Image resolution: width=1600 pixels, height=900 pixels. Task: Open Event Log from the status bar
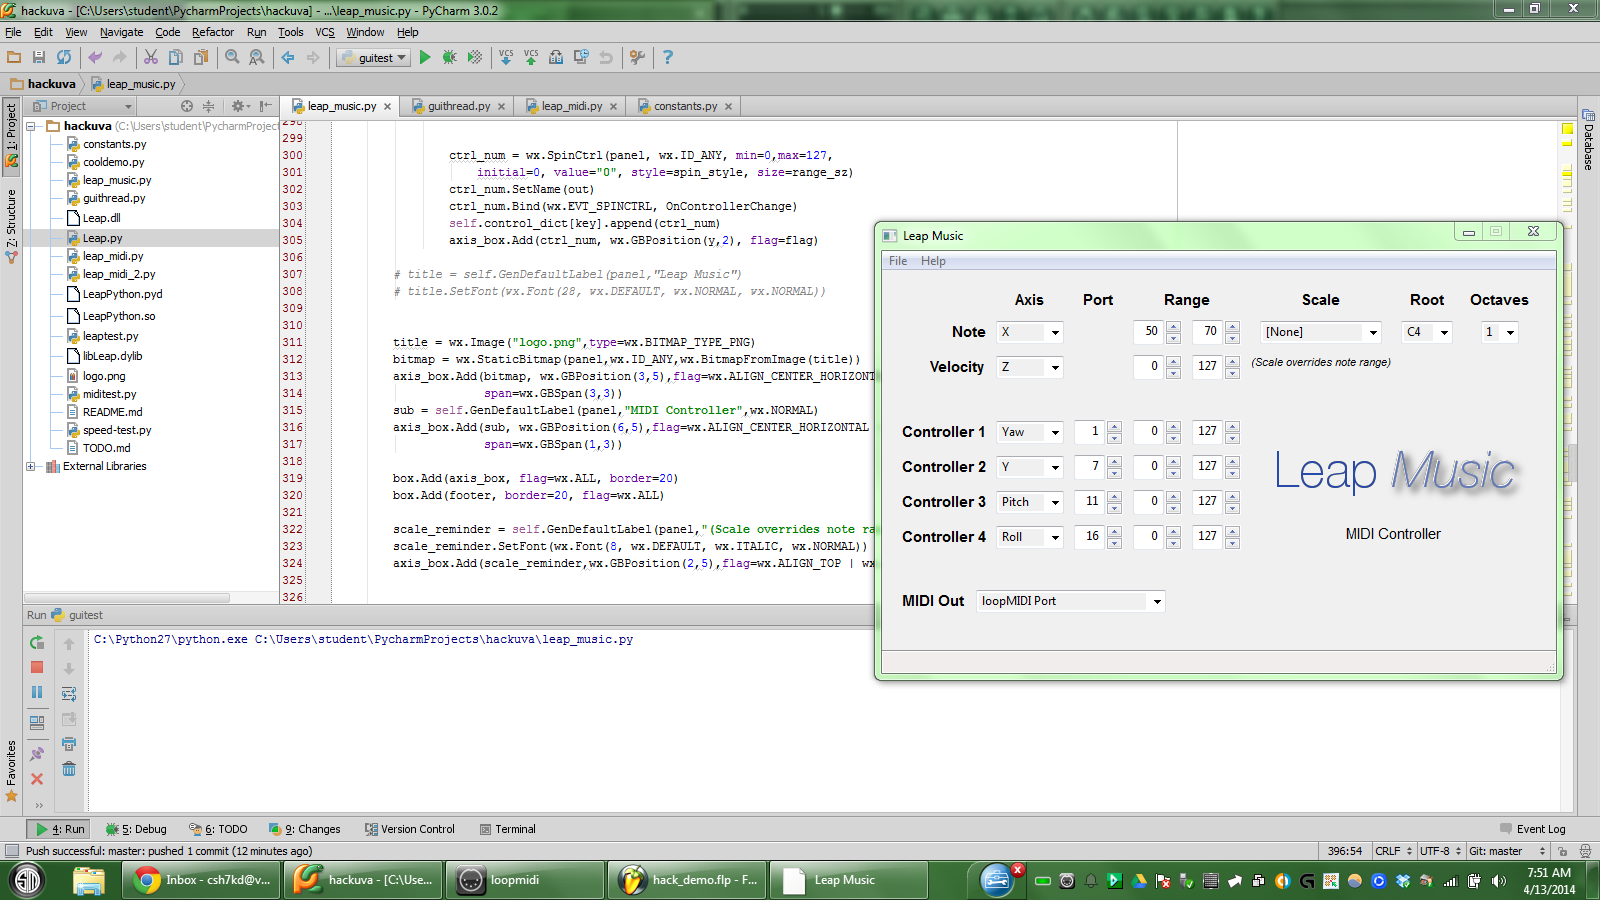pyautogui.click(x=1532, y=829)
